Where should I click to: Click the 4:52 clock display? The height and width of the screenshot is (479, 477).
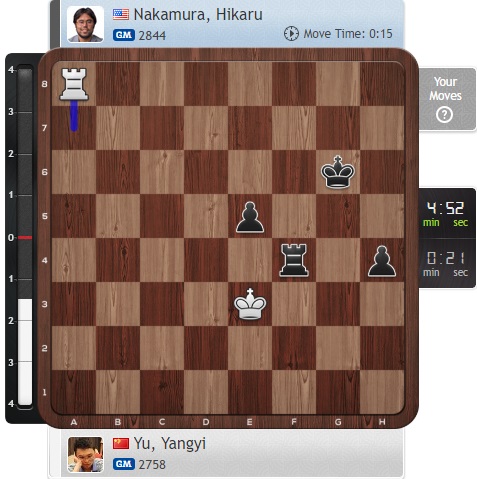click(447, 214)
